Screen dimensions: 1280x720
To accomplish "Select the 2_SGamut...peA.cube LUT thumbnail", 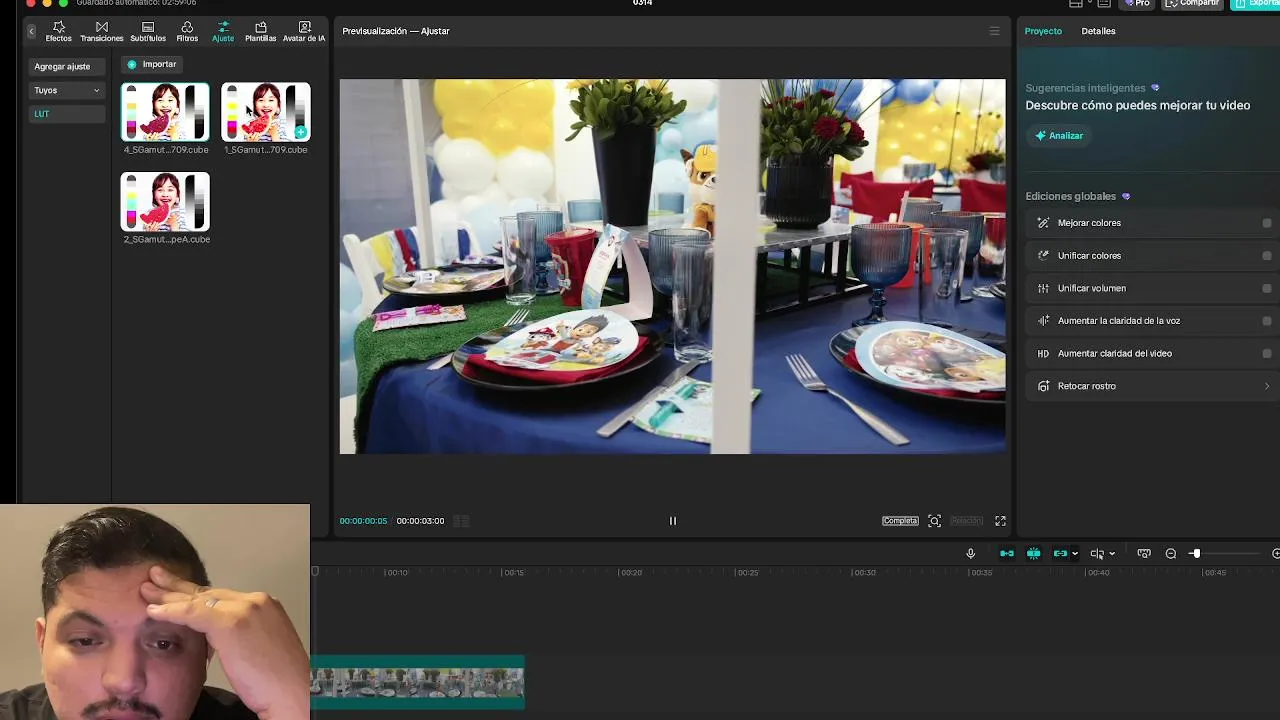I will point(165,201).
